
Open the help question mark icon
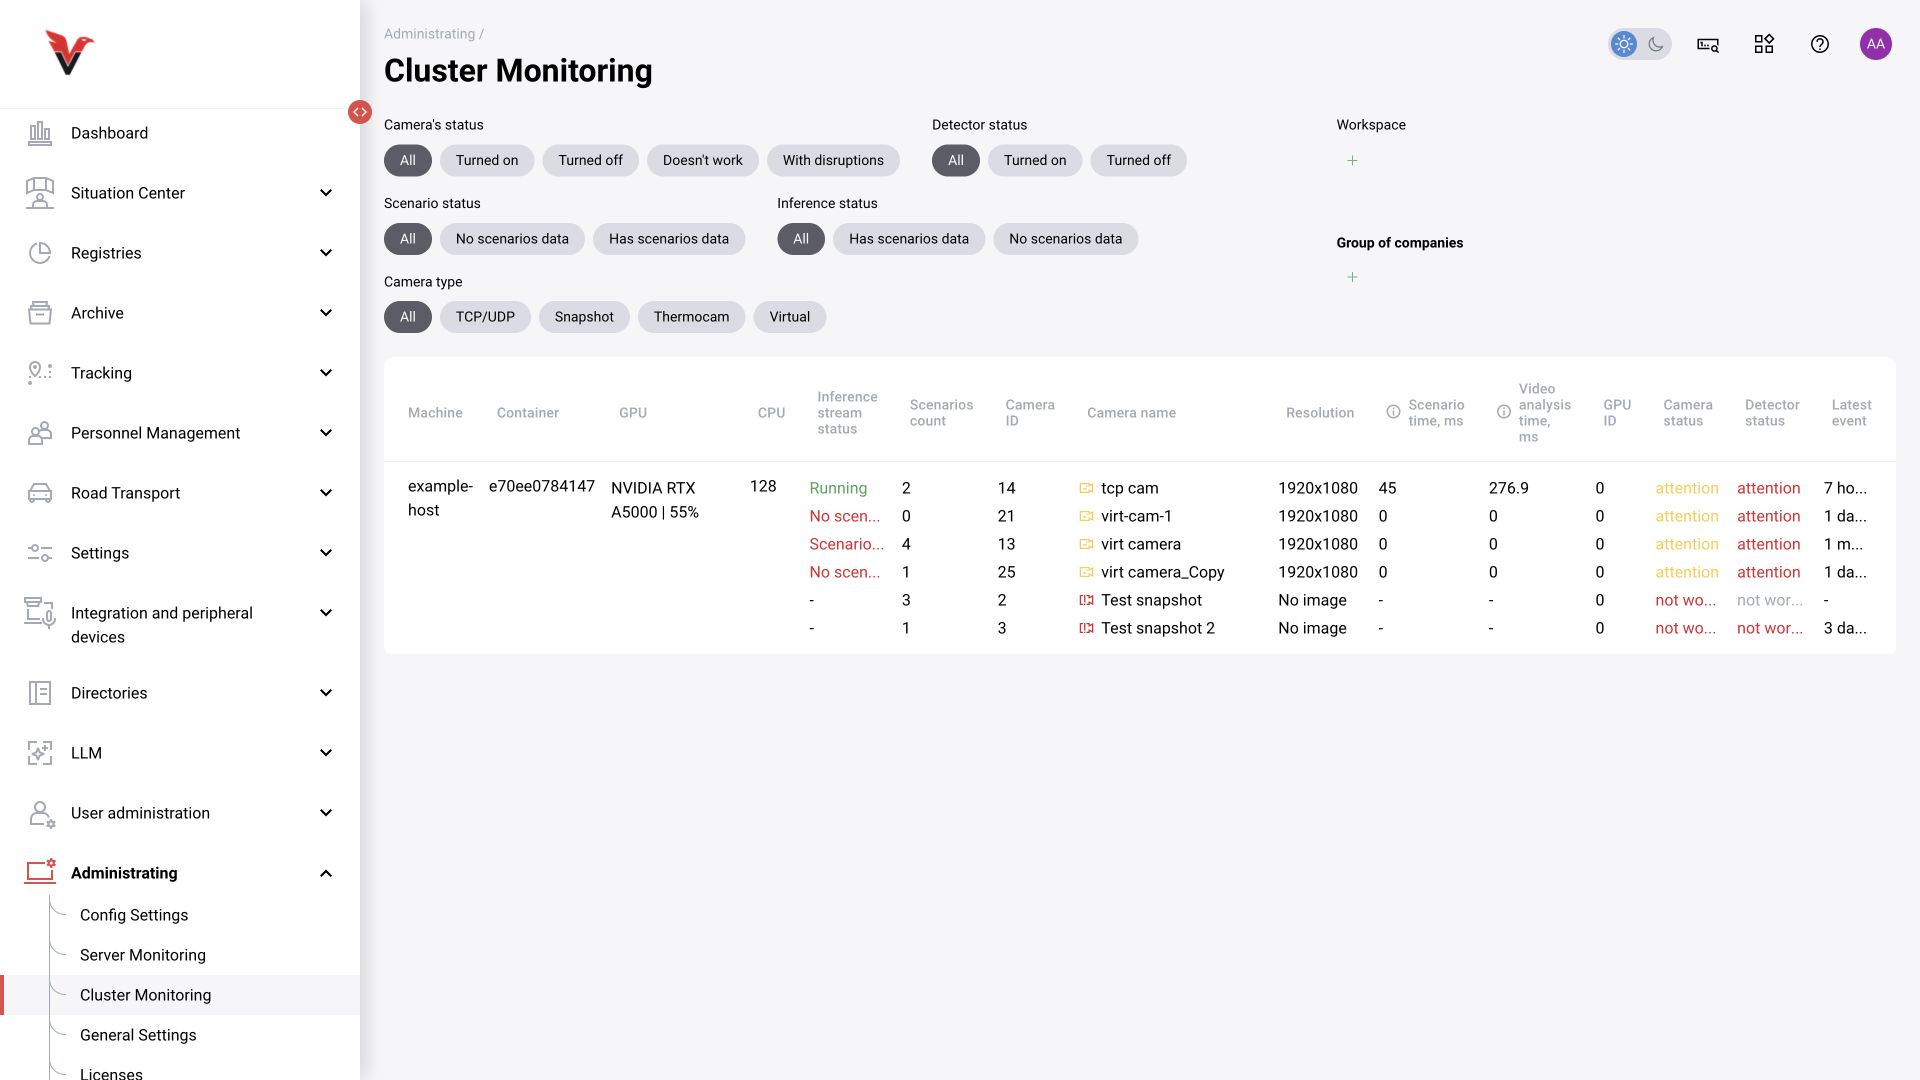pos(1820,44)
